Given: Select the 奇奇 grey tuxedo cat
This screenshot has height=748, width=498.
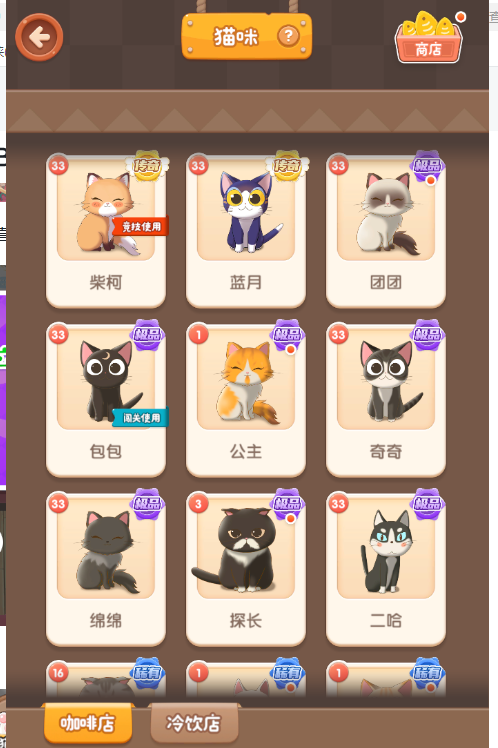Looking at the screenshot, I should coord(386,400).
